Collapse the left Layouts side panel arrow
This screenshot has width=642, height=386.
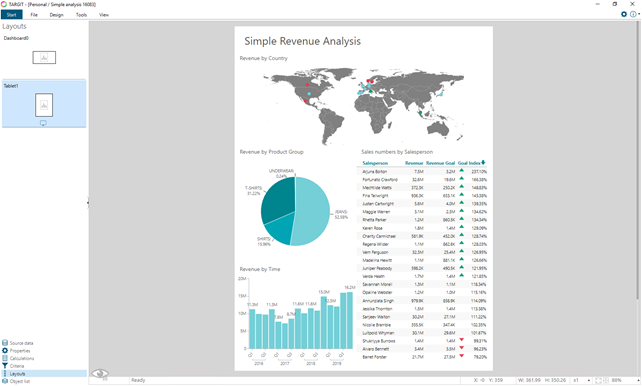(x=88, y=202)
